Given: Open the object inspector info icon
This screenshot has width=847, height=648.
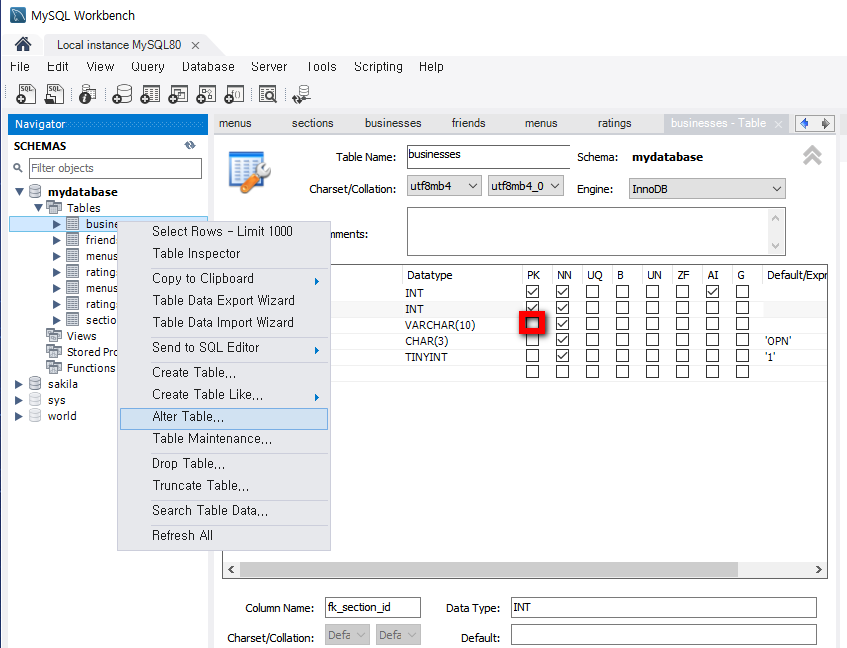Looking at the screenshot, I should [x=87, y=94].
